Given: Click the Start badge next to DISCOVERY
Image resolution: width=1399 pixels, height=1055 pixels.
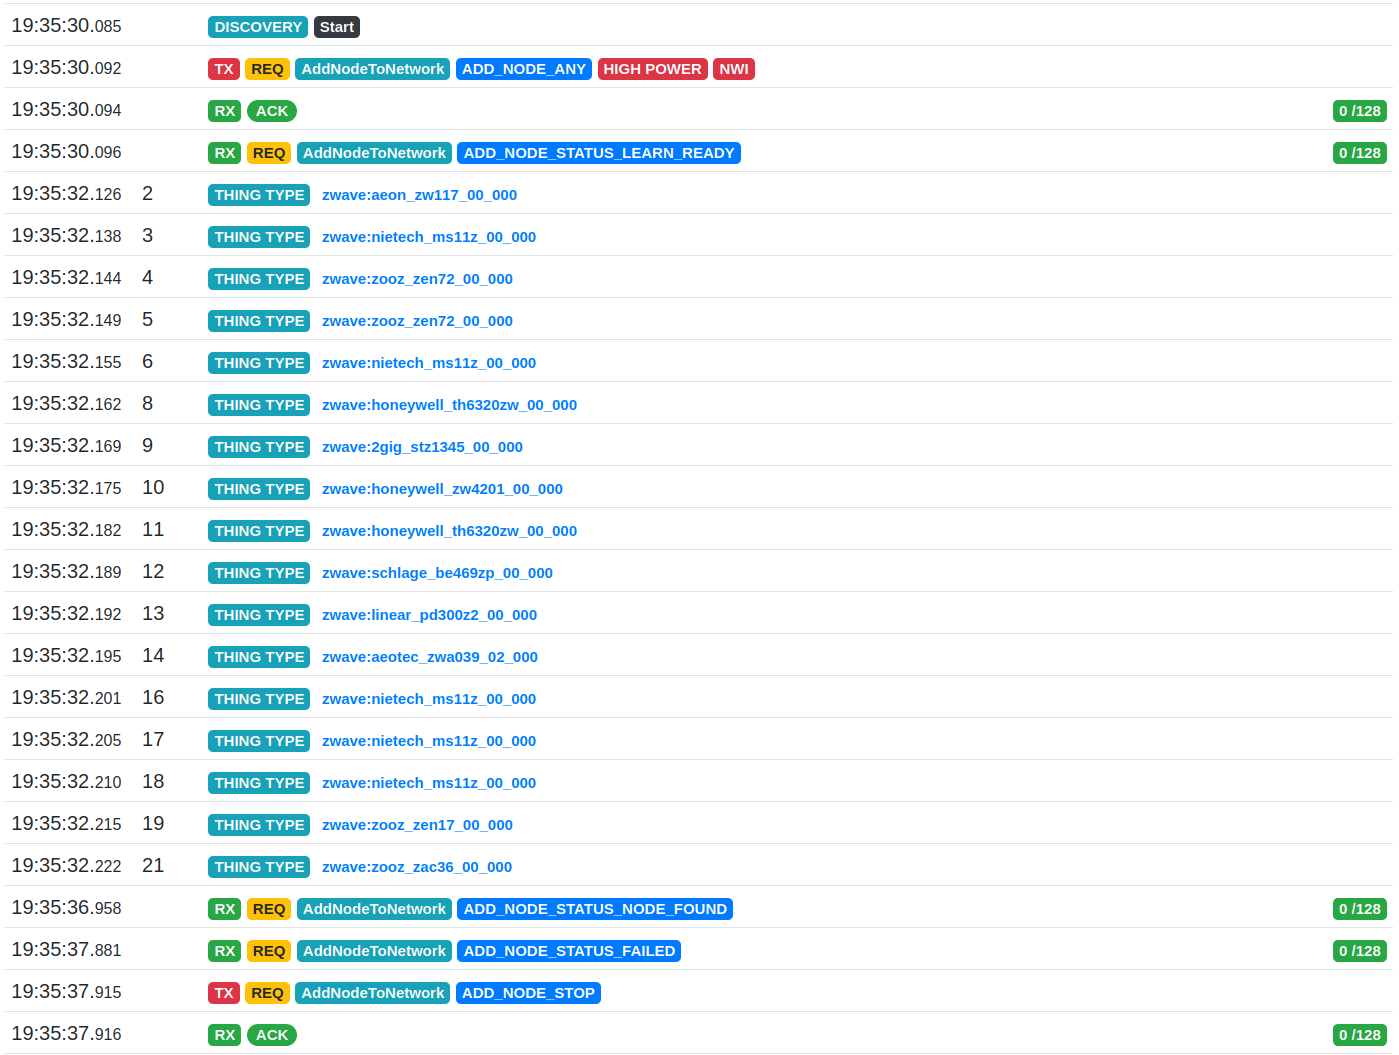Looking at the screenshot, I should tap(337, 27).
